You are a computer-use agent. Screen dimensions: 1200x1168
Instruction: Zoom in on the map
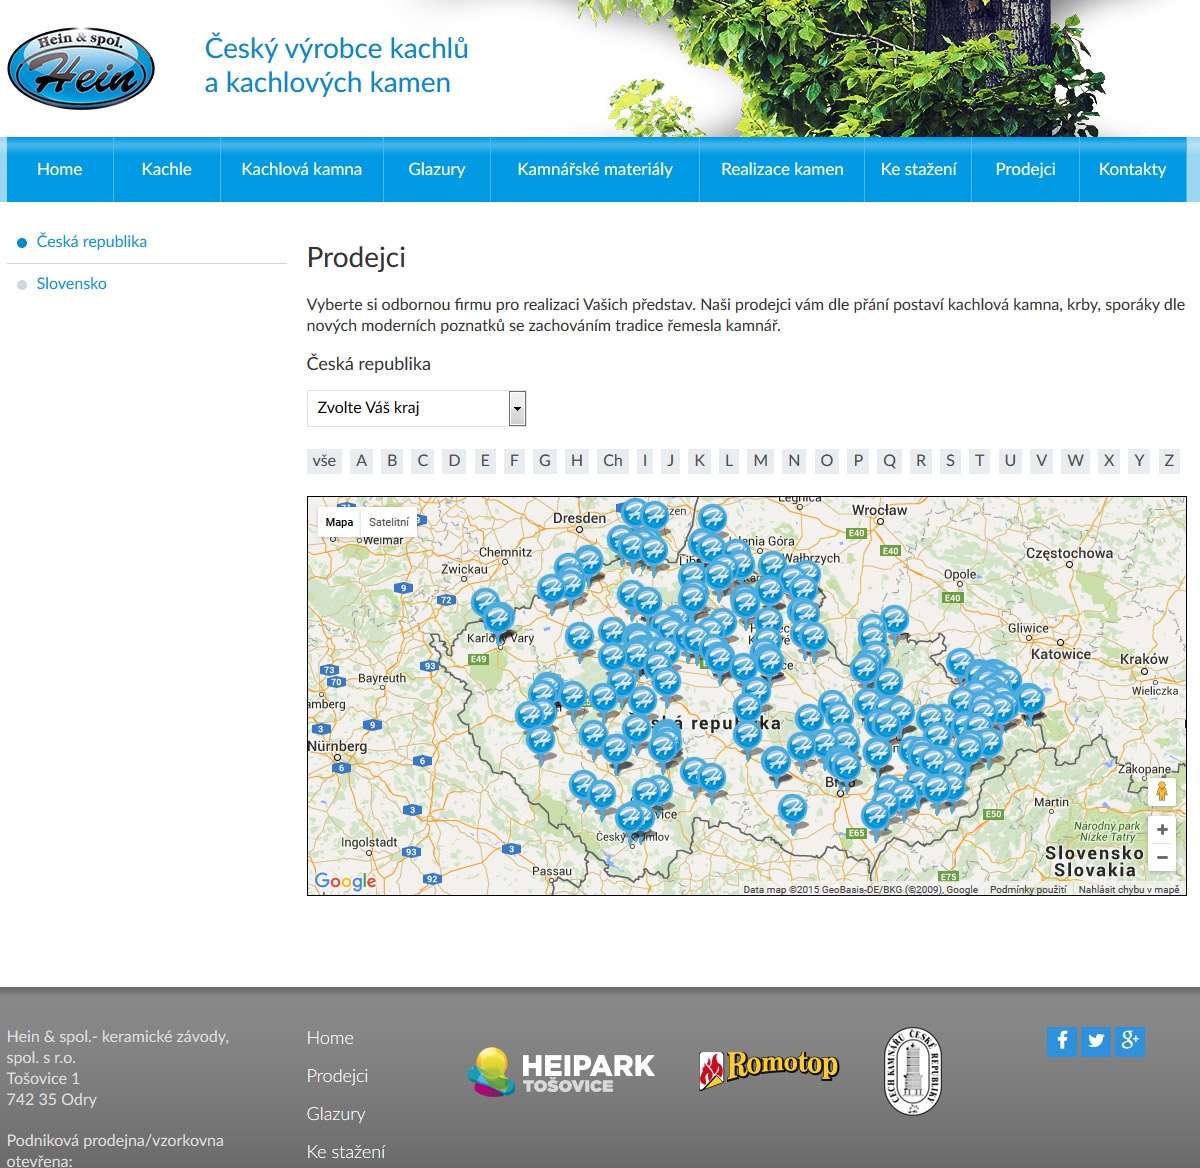pyautogui.click(x=1162, y=830)
